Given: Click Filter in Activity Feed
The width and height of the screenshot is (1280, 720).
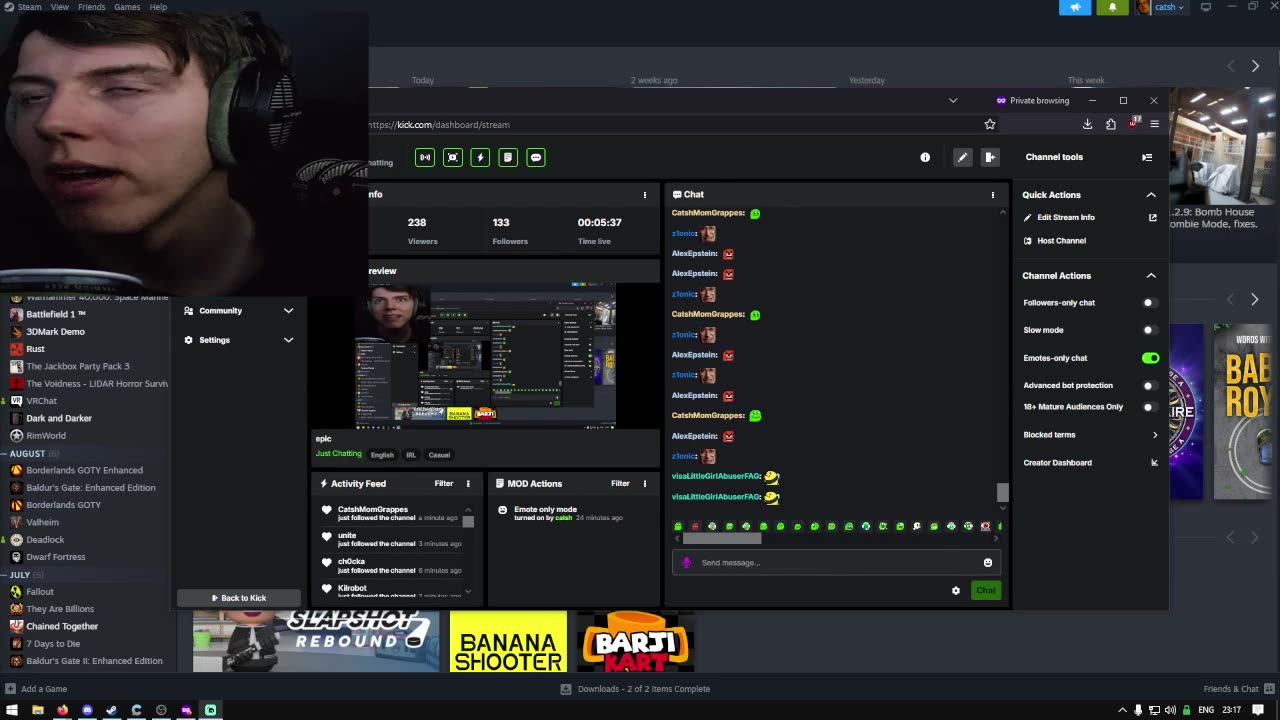Looking at the screenshot, I should click(444, 484).
